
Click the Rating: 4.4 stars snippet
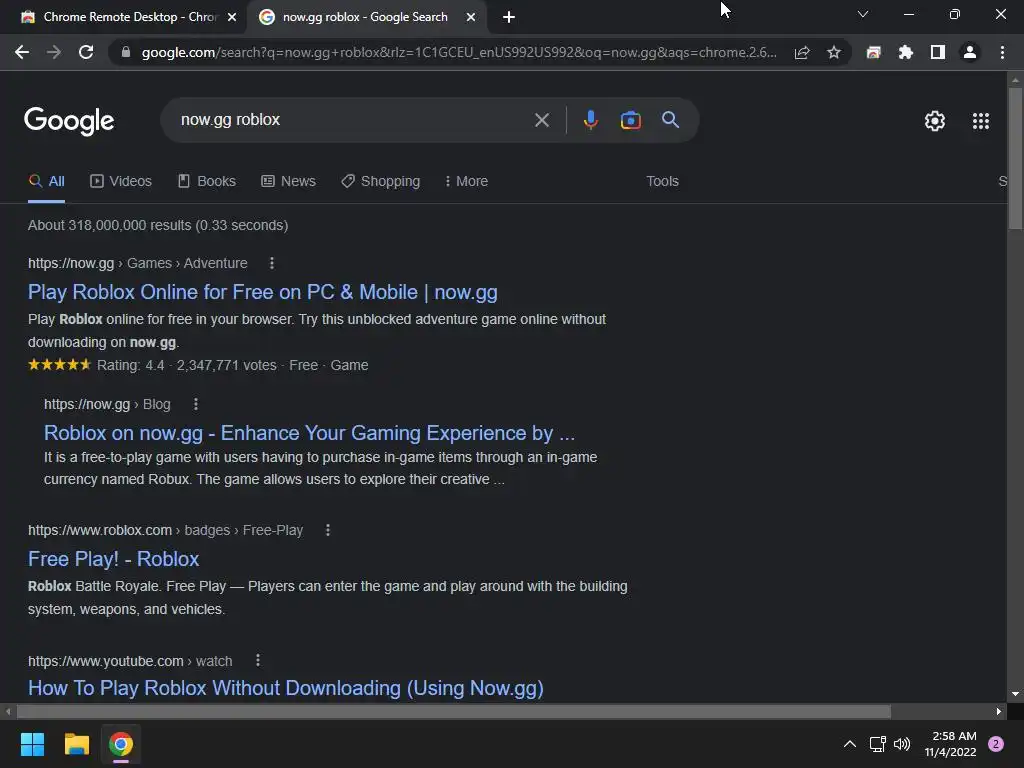click(198, 365)
